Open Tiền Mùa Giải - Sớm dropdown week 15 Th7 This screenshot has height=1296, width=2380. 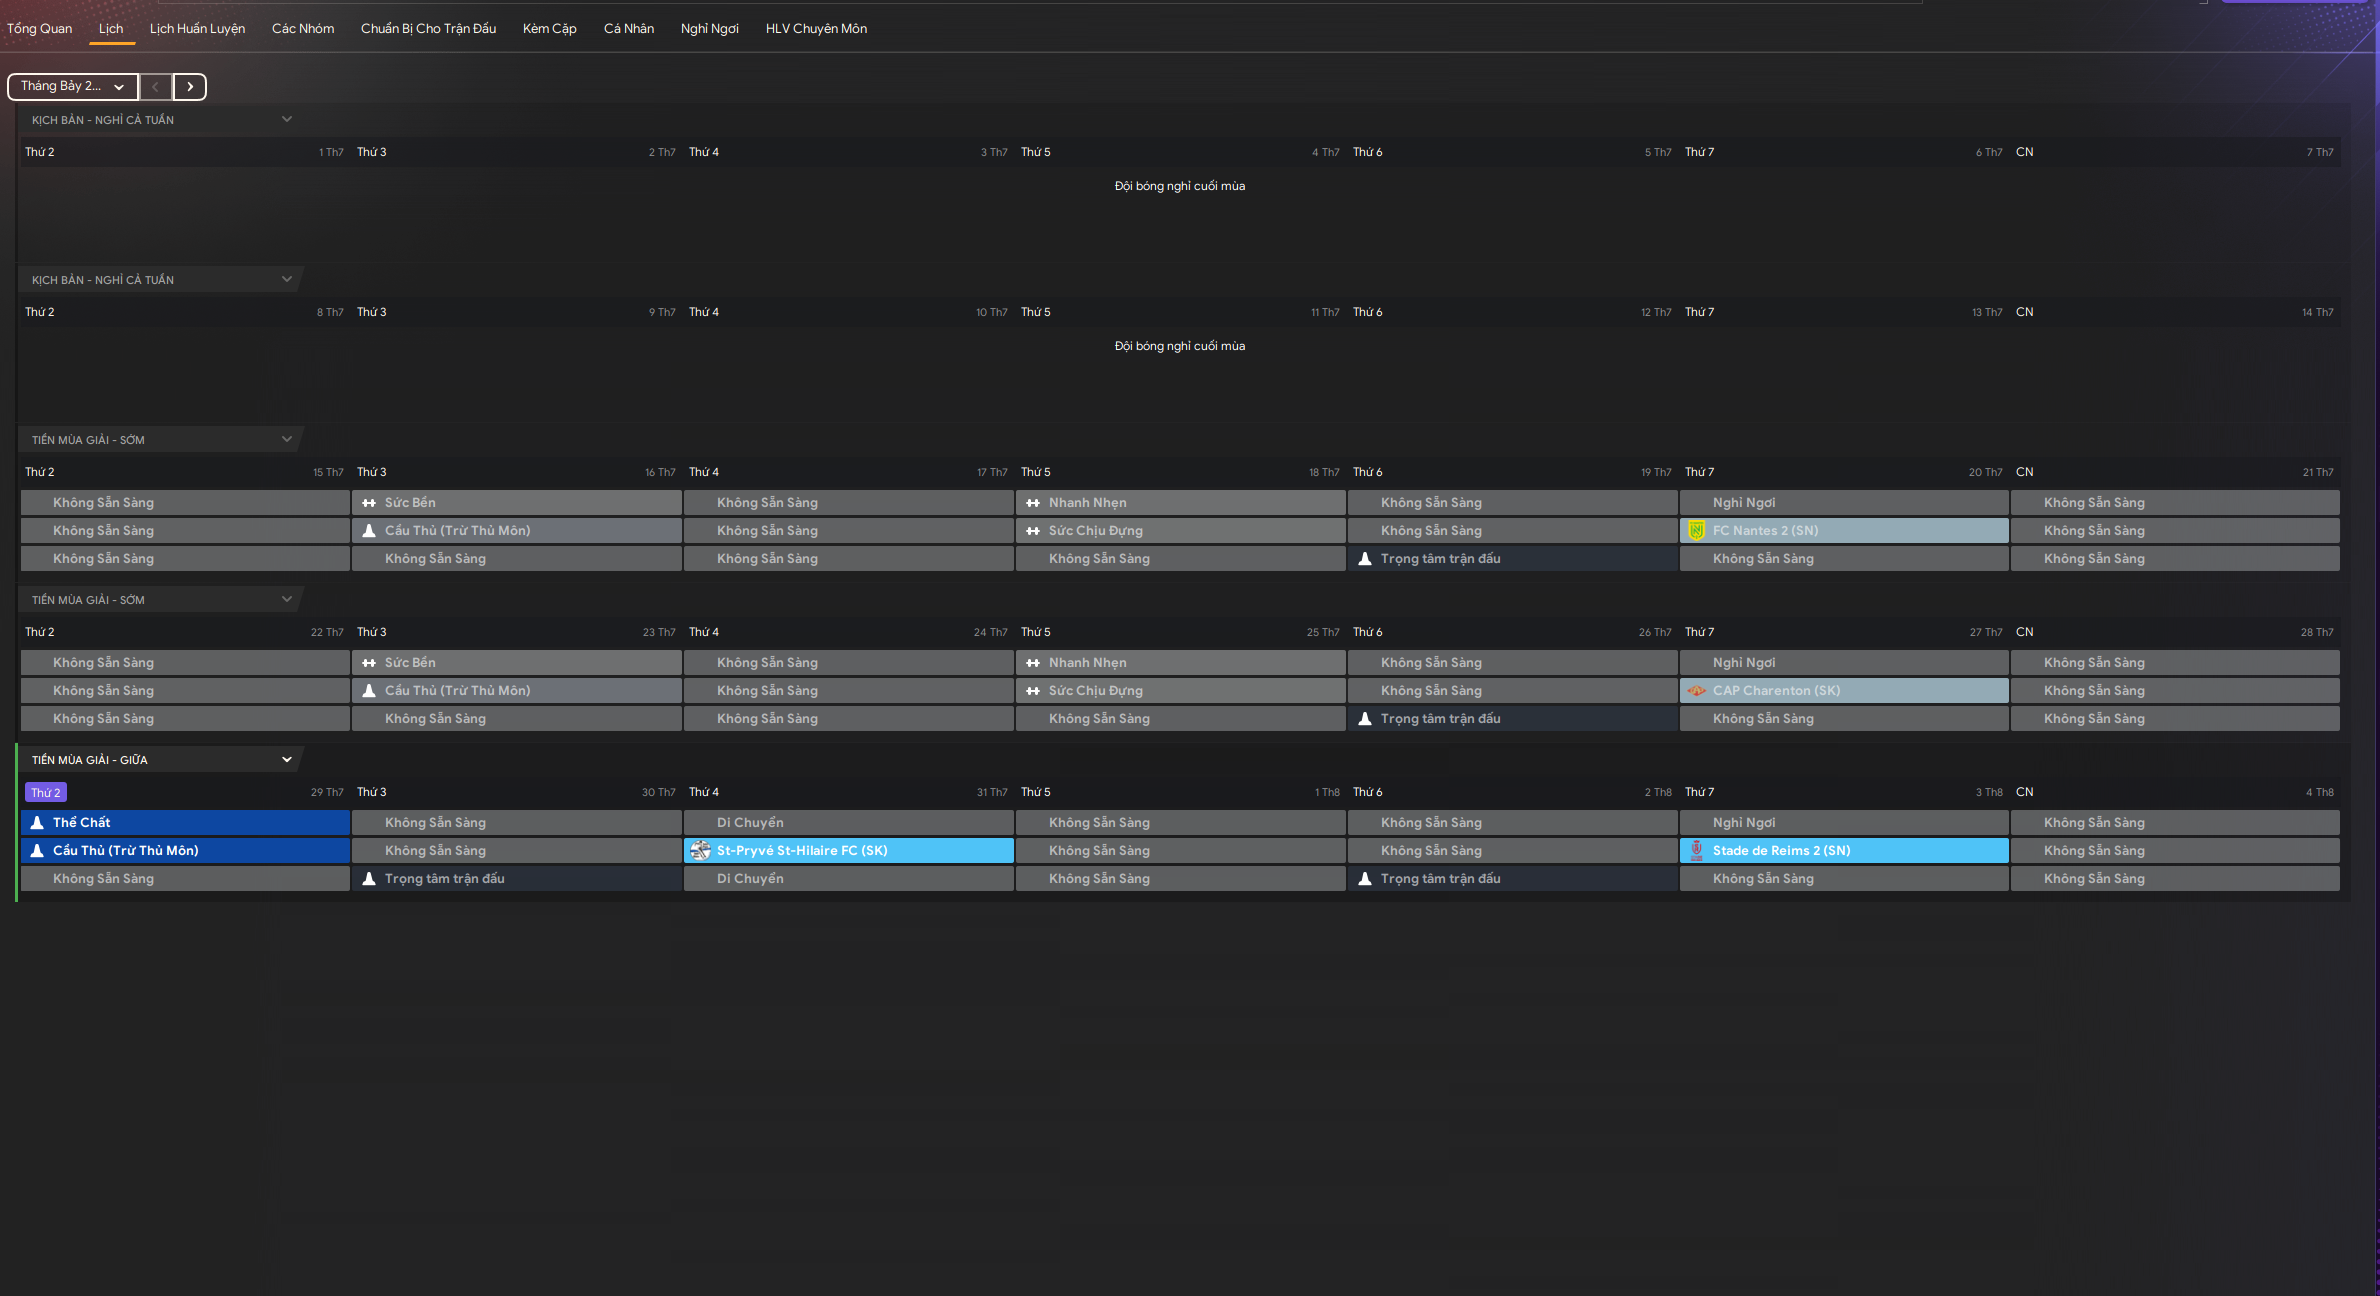pyautogui.click(x=161, y=439)
